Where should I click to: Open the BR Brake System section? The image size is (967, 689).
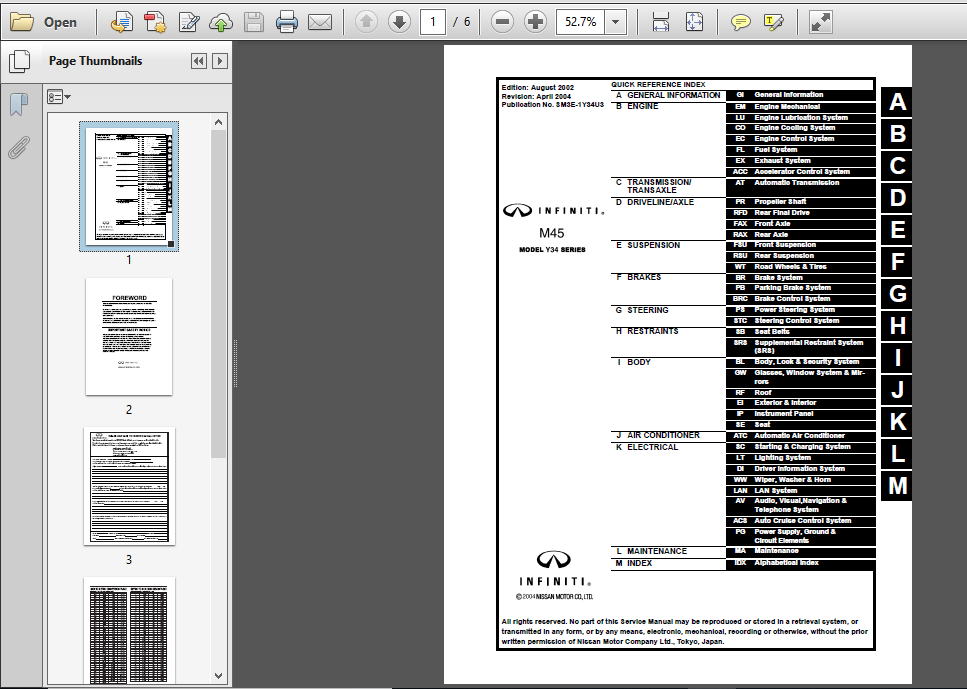click(800, 278)
